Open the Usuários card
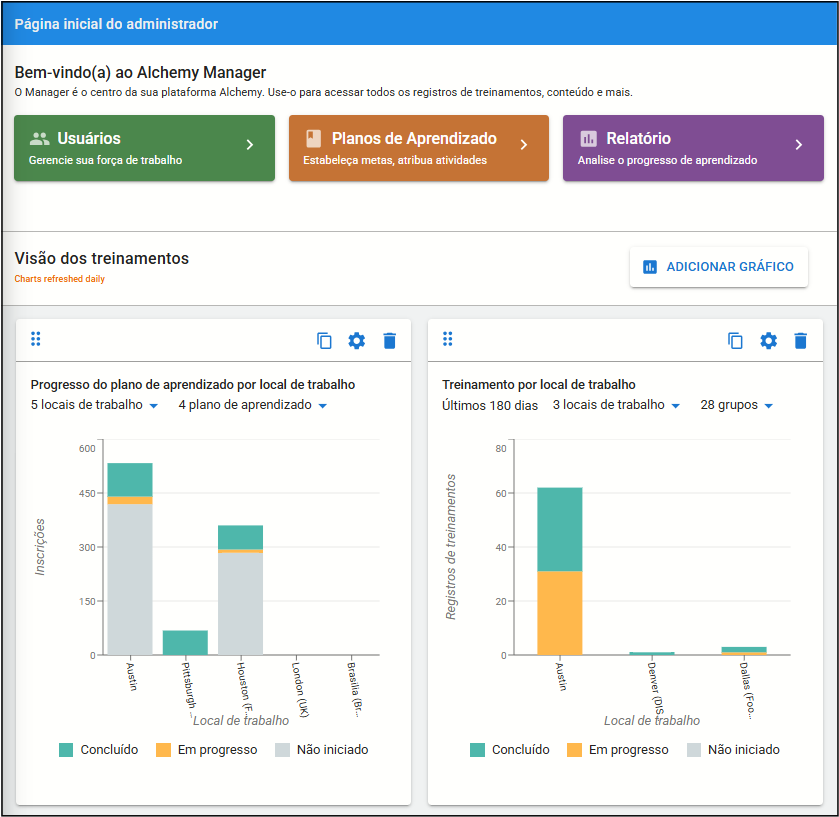 pos(144,148)
